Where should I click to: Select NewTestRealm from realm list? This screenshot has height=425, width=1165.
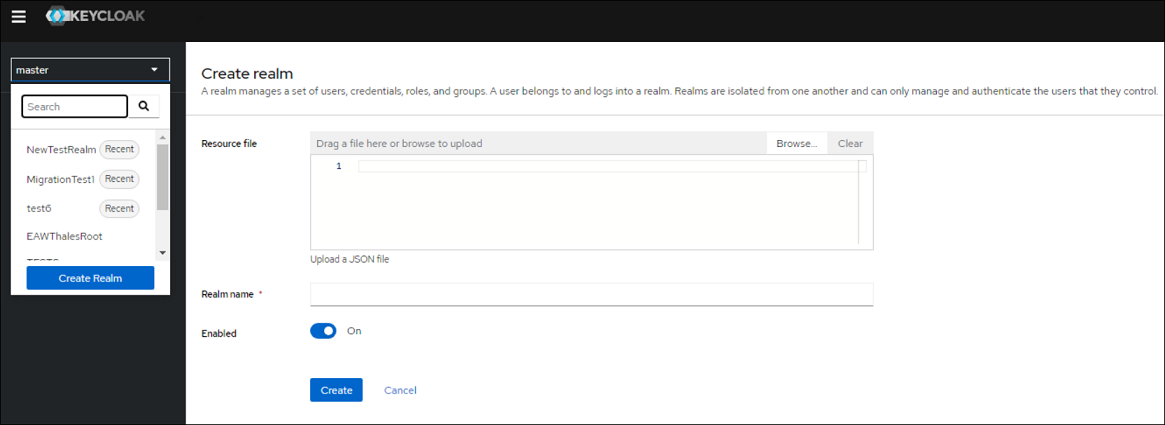[61, 150]
